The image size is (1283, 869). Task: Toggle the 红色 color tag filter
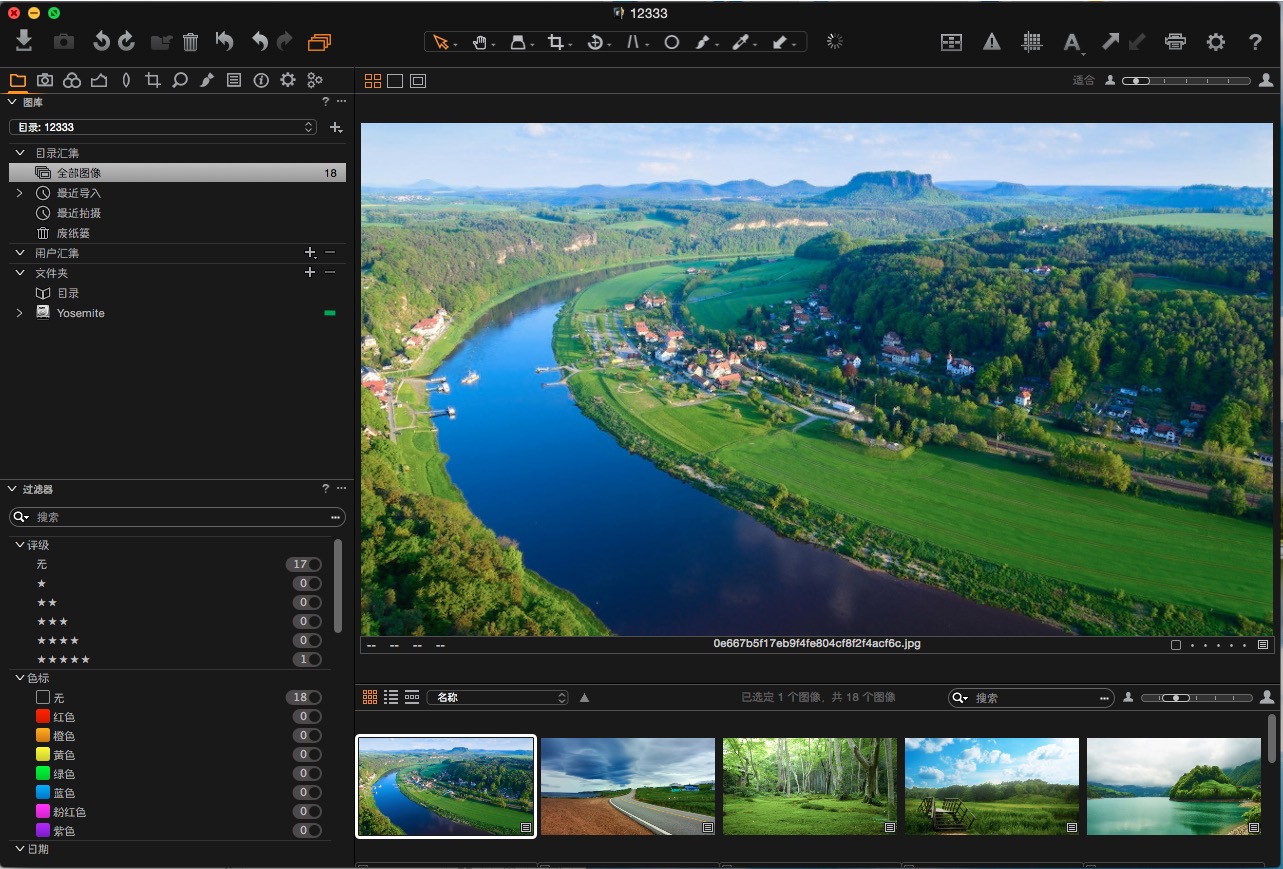tap(313, 717)
